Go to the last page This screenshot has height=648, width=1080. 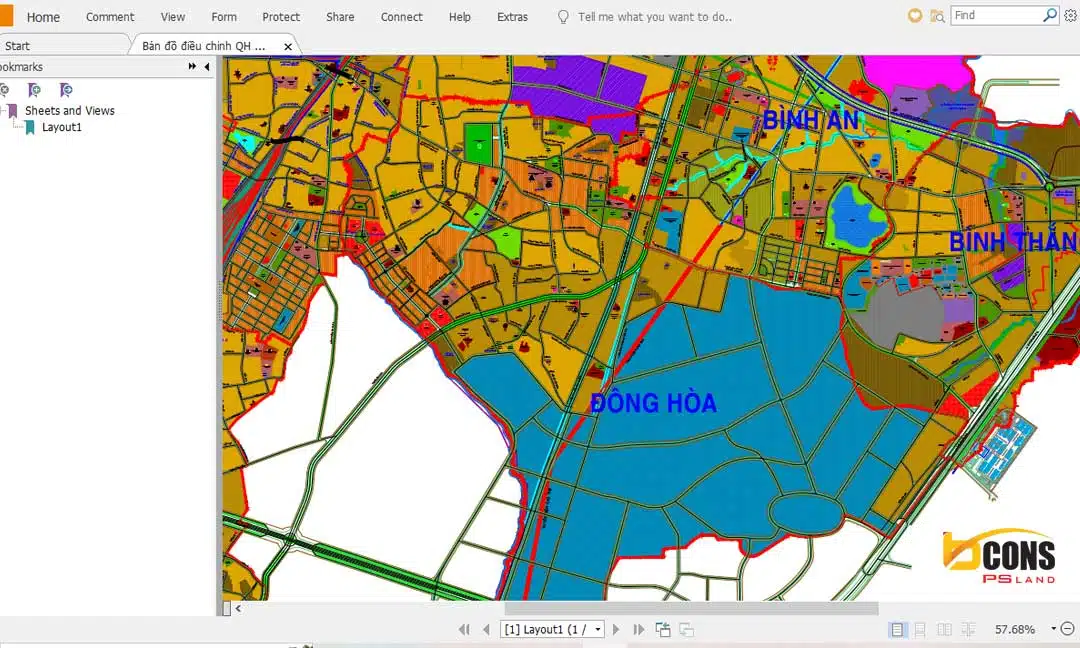pyautogui.click(x=638, y=629)
